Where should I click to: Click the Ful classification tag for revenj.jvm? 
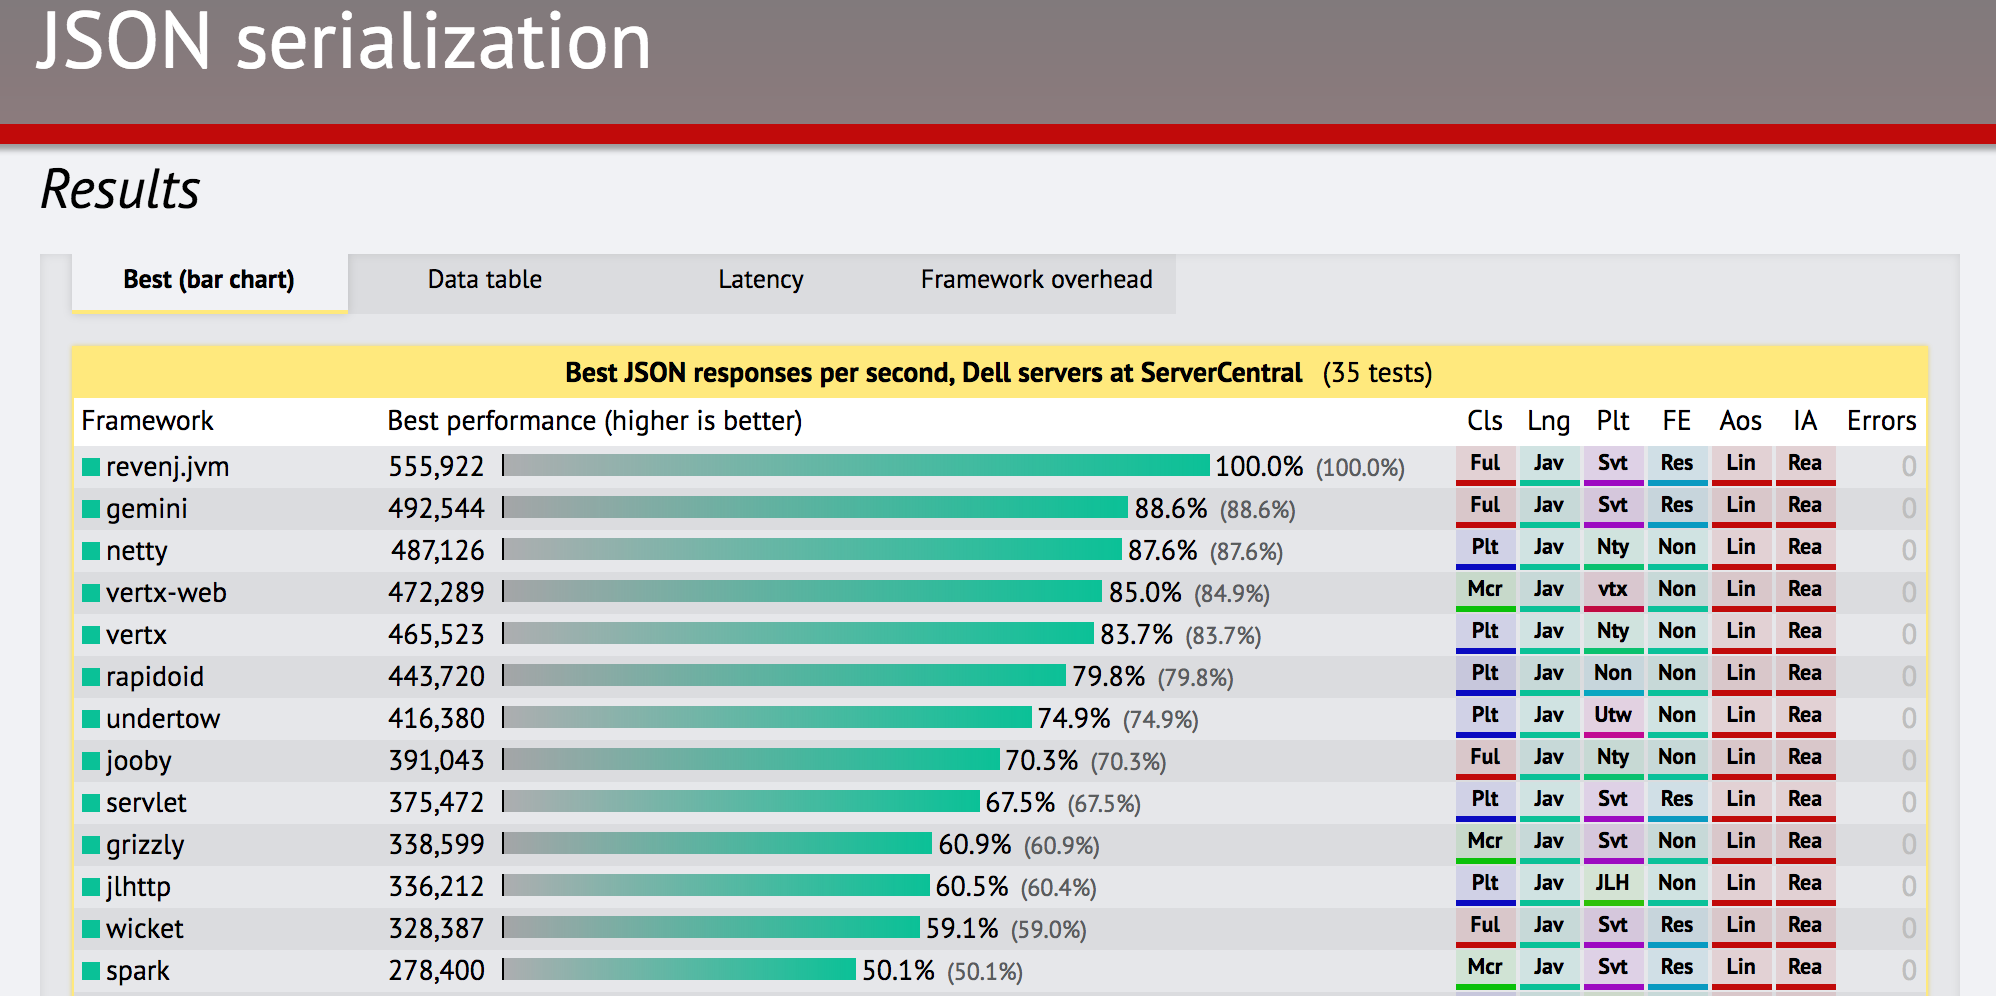(x=1485, y=464)
